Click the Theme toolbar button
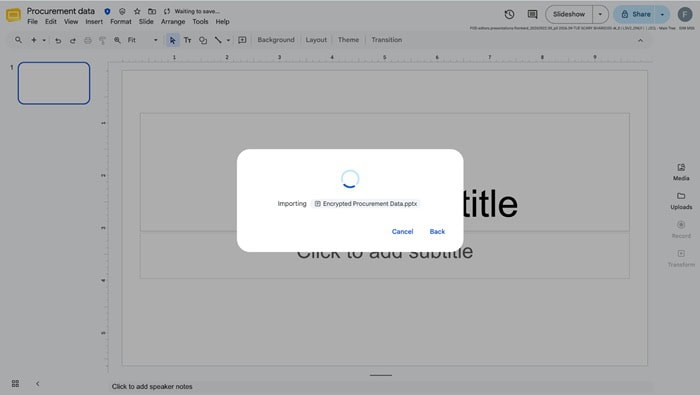This screenshot has width=700, height=395. click(x=348, y=40)
